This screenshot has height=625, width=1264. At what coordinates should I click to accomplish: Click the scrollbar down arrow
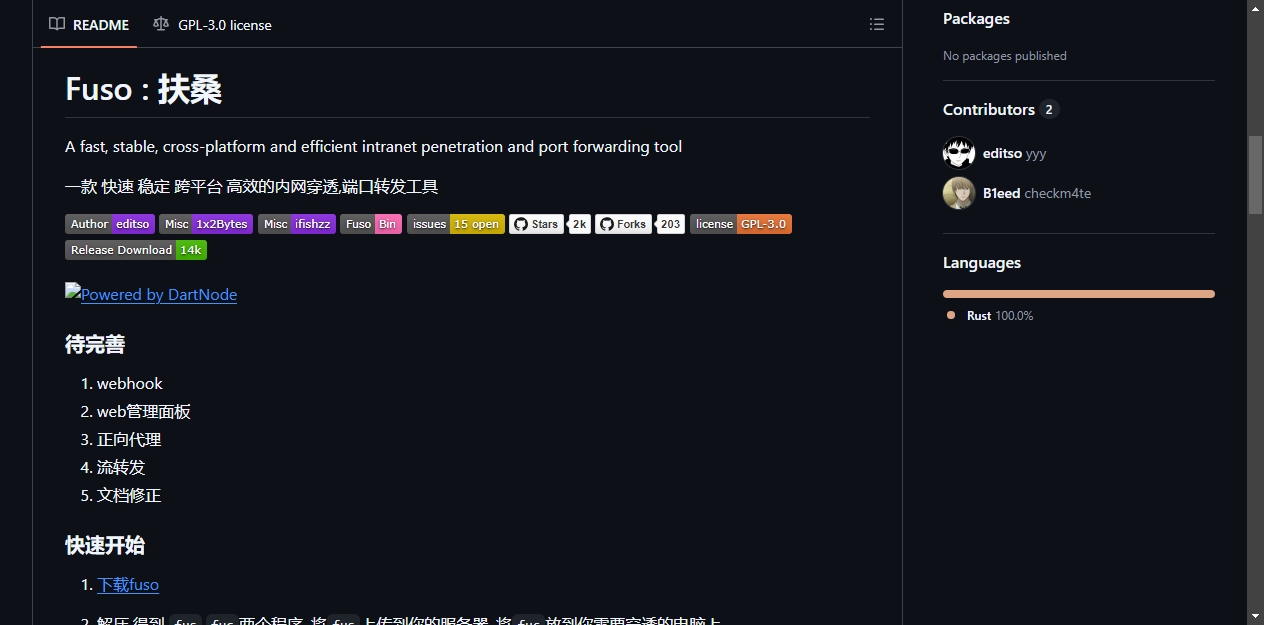(1256, 616)
